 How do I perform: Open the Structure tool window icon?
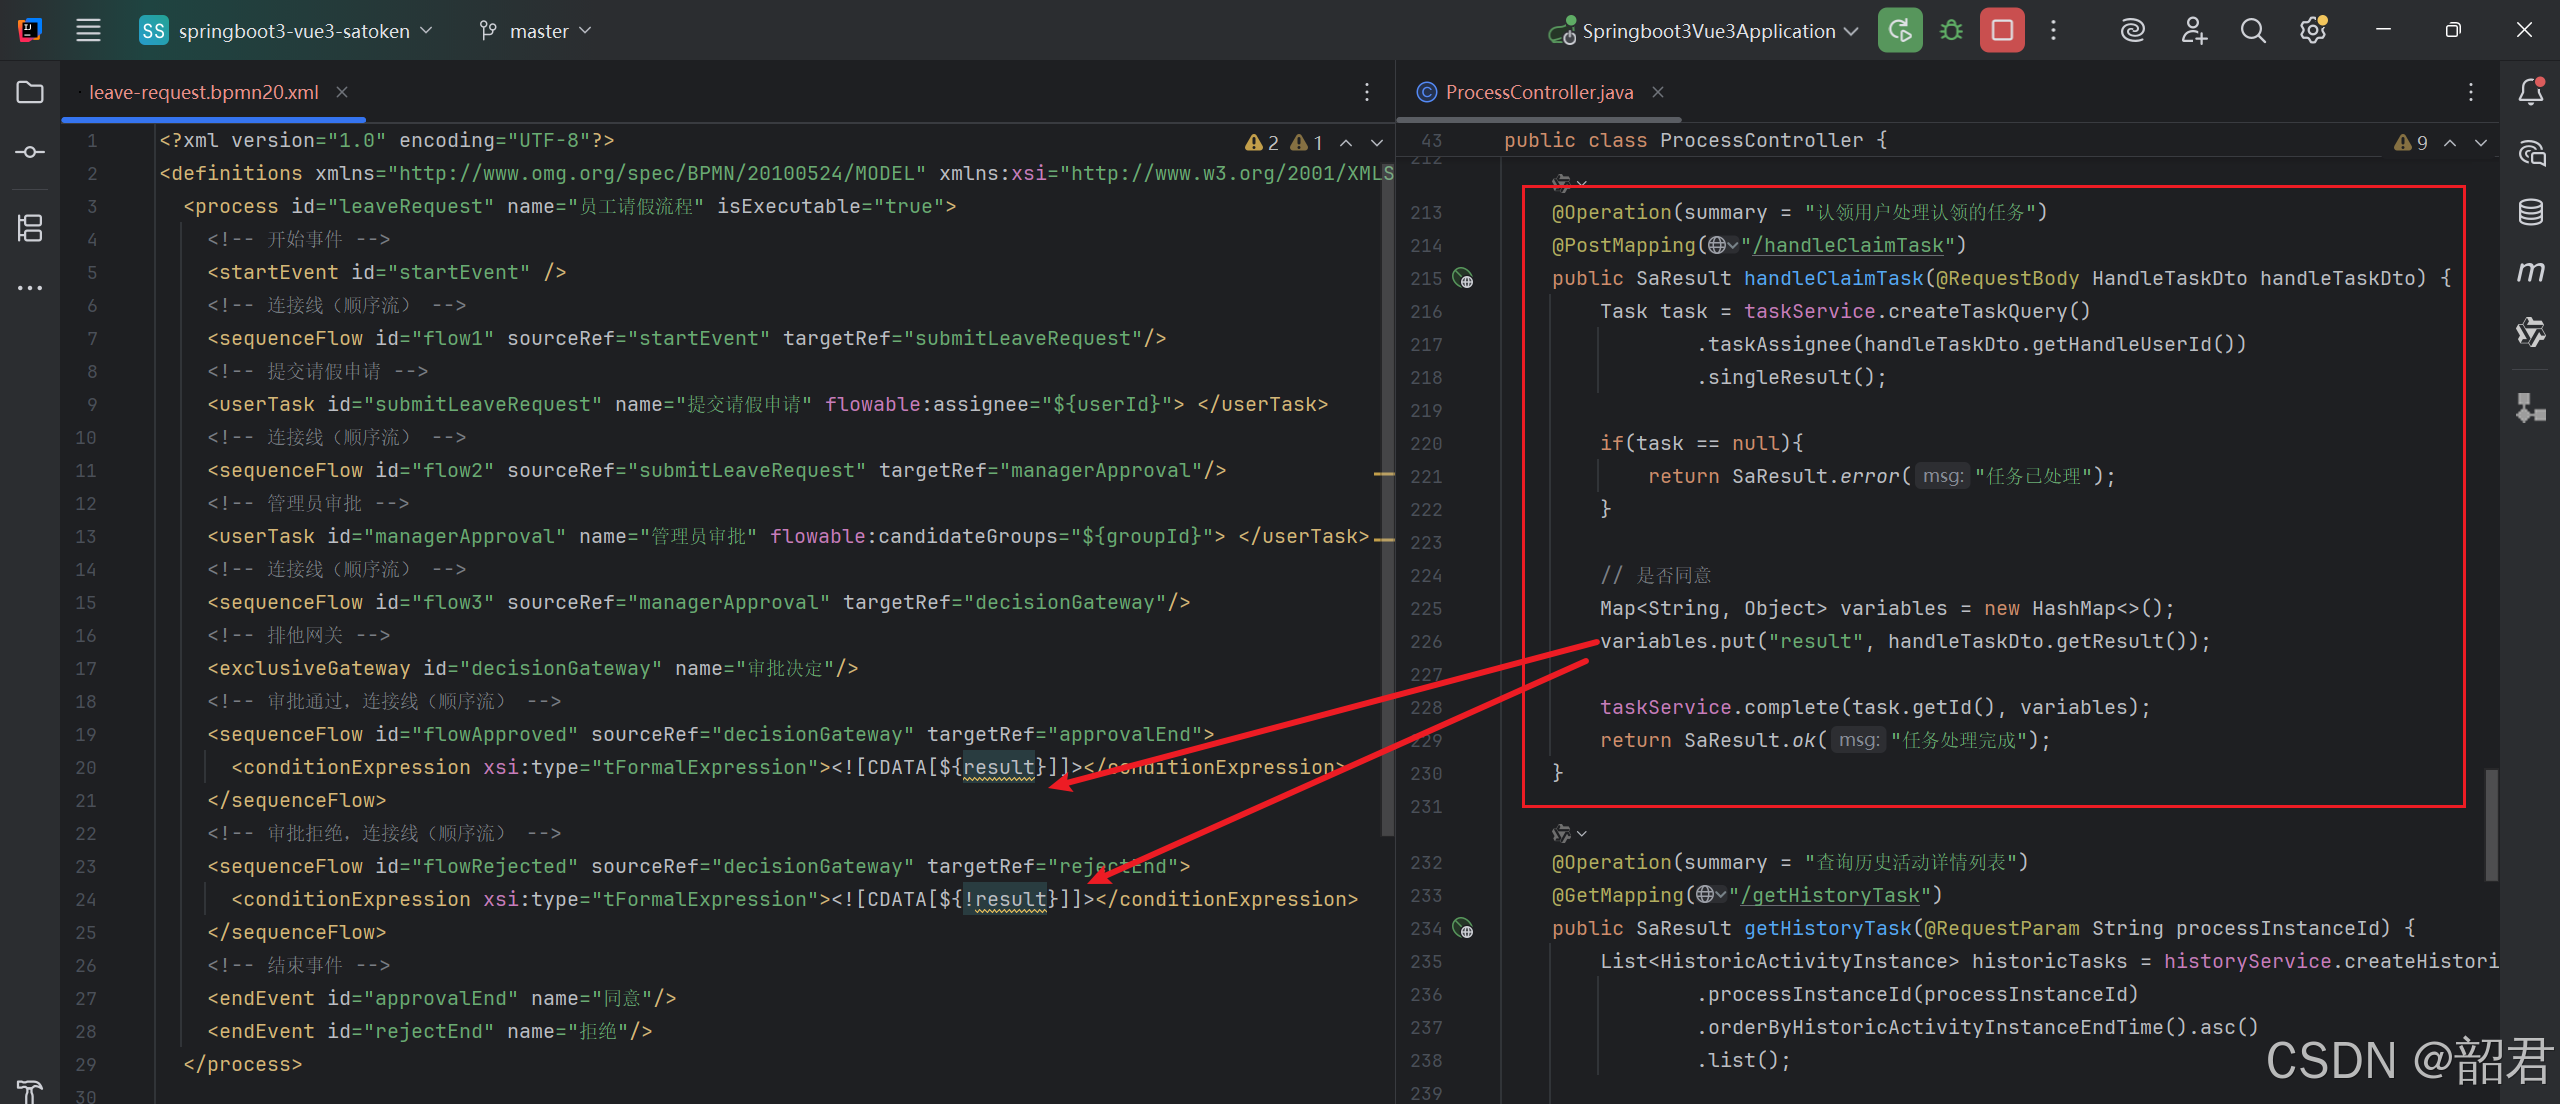click(30, 228)
